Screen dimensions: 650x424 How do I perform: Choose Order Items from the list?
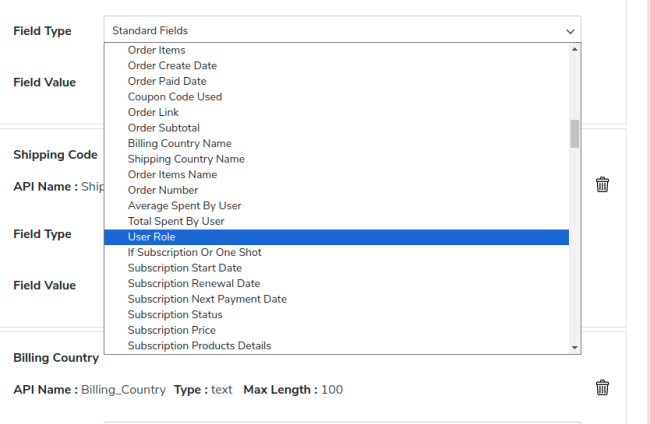(x=156, y=50)
